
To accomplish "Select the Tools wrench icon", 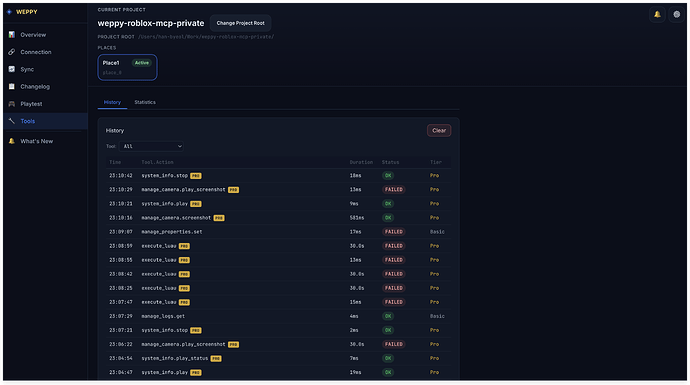I will (12, 121).
